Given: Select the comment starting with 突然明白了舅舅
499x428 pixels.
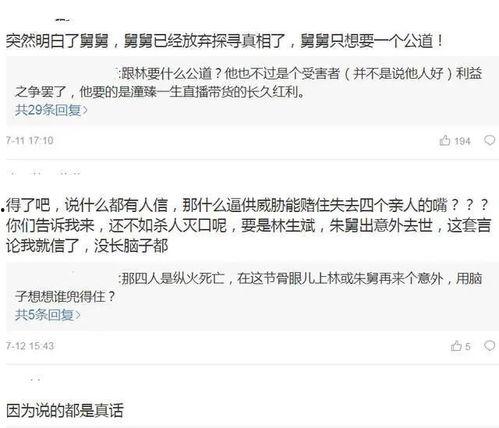Looking at the screenshot, I should click(225, 41).
